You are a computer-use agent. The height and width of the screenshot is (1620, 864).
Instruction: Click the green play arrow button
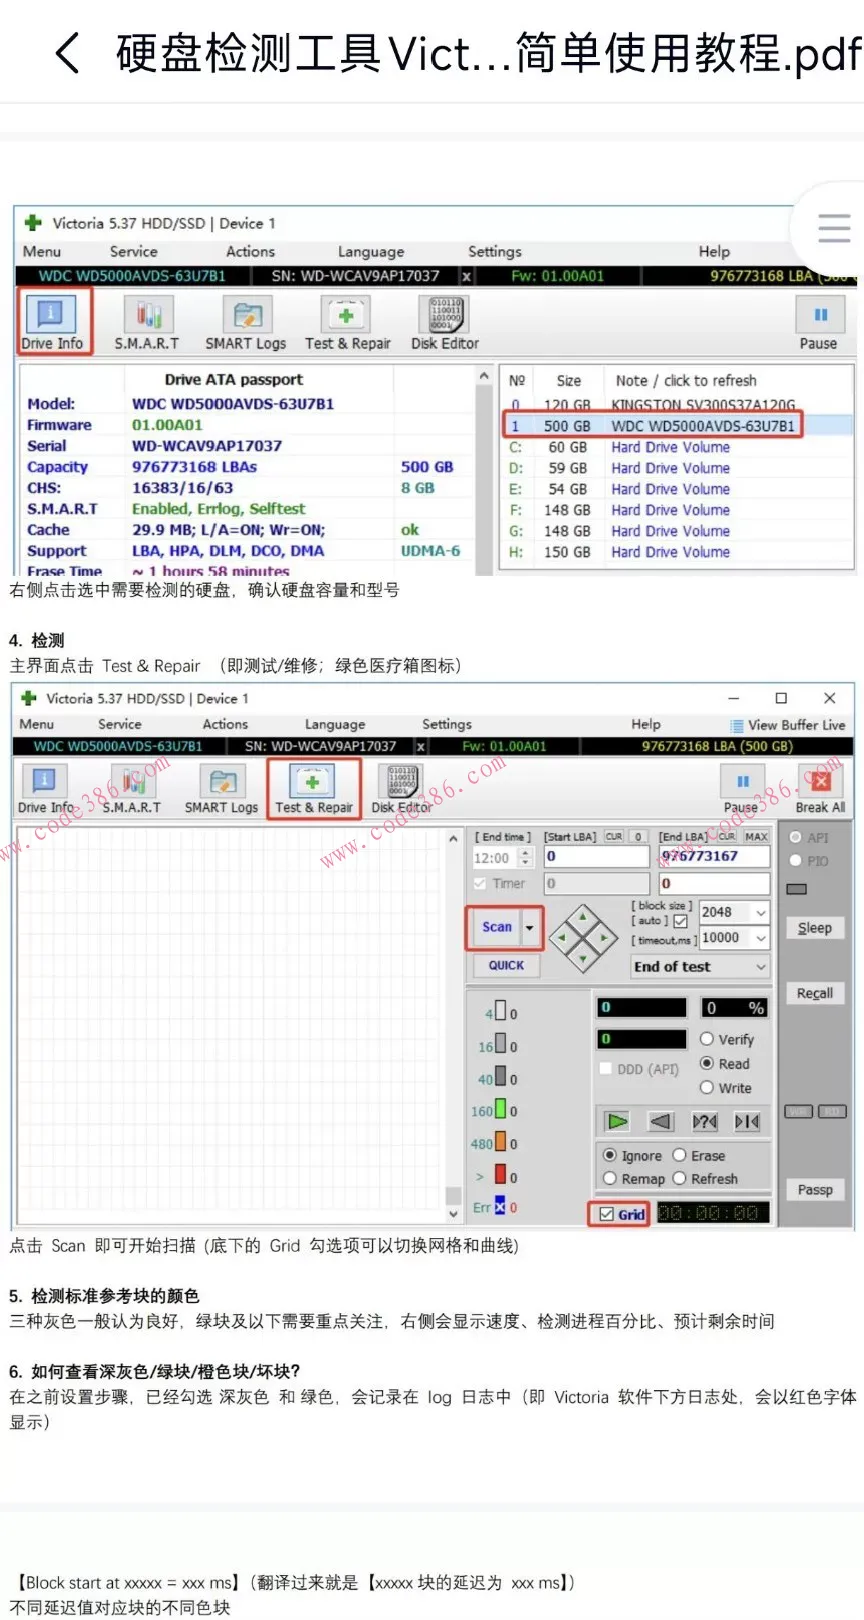[x=617, y=1121]
